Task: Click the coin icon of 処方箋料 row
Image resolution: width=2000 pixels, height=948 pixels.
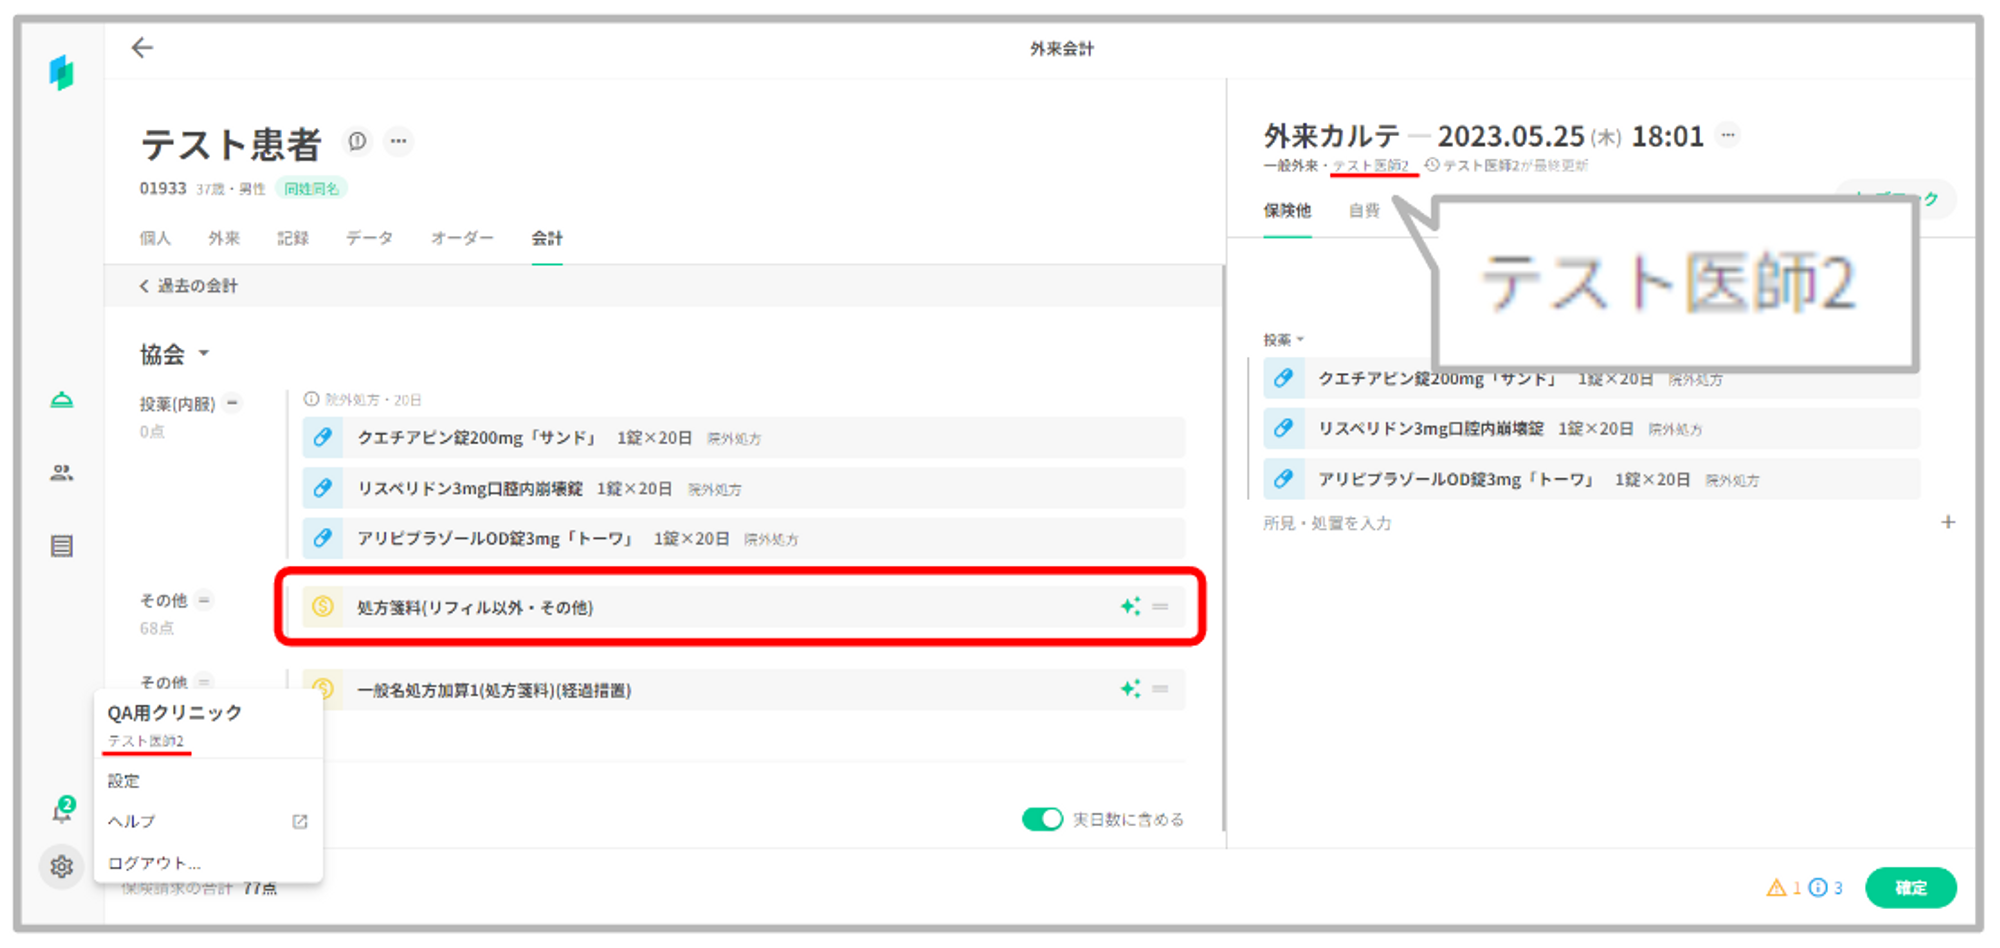Action: coord(323,606)
